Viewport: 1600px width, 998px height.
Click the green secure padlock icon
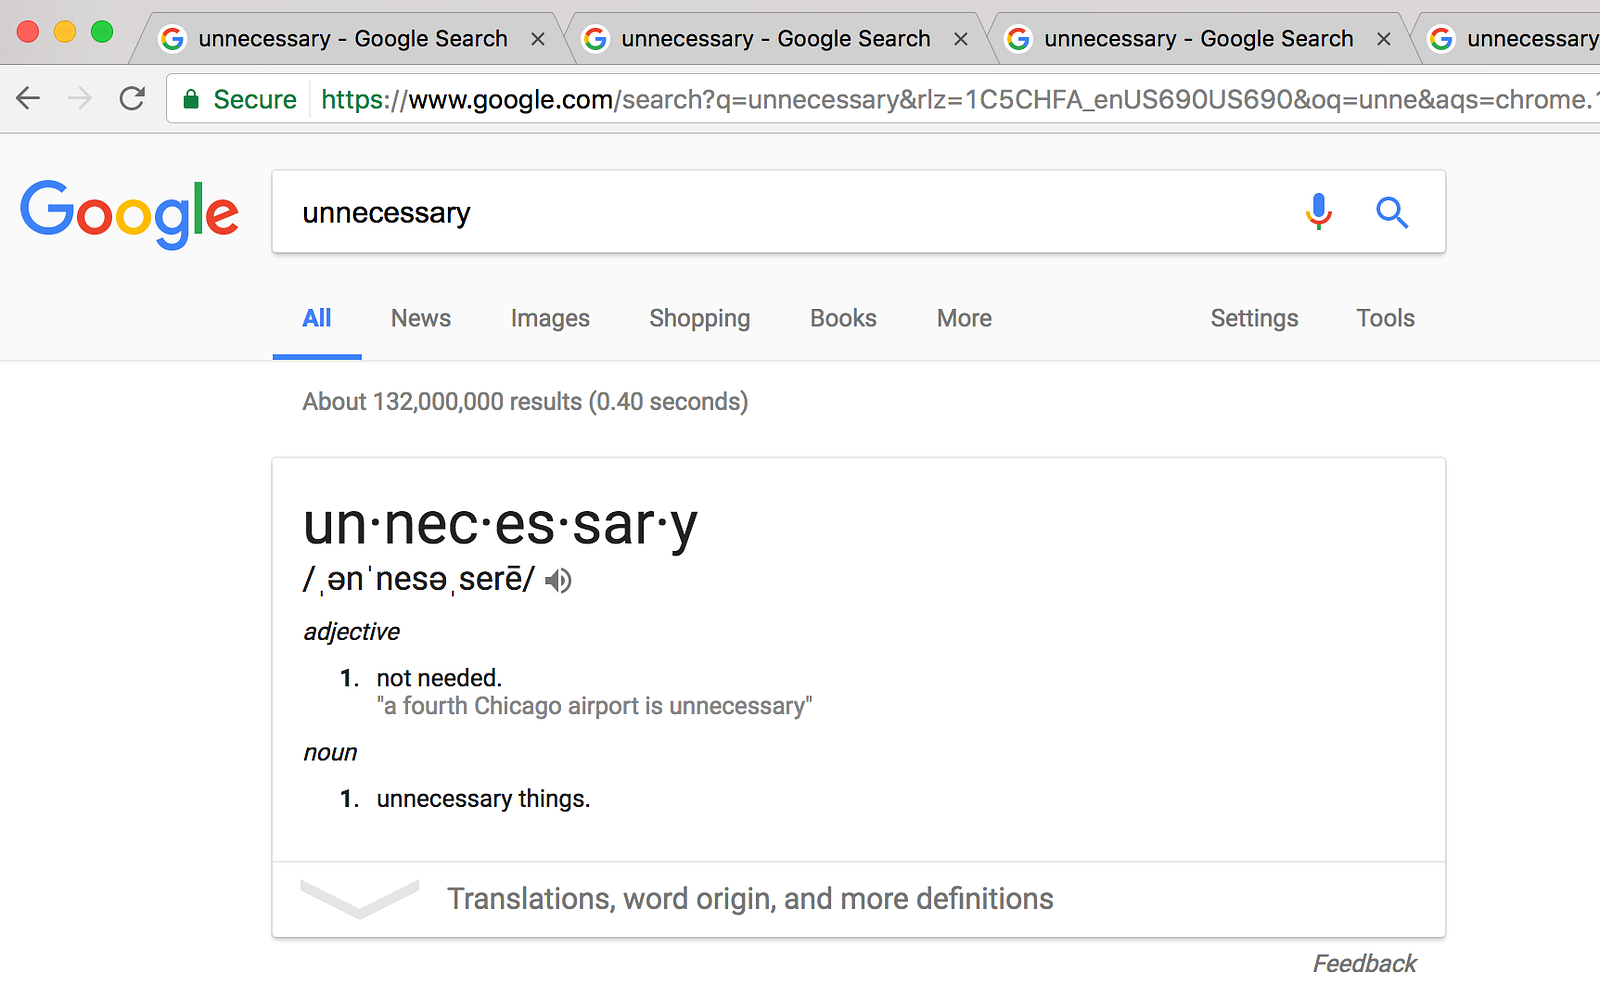(191, 99)
